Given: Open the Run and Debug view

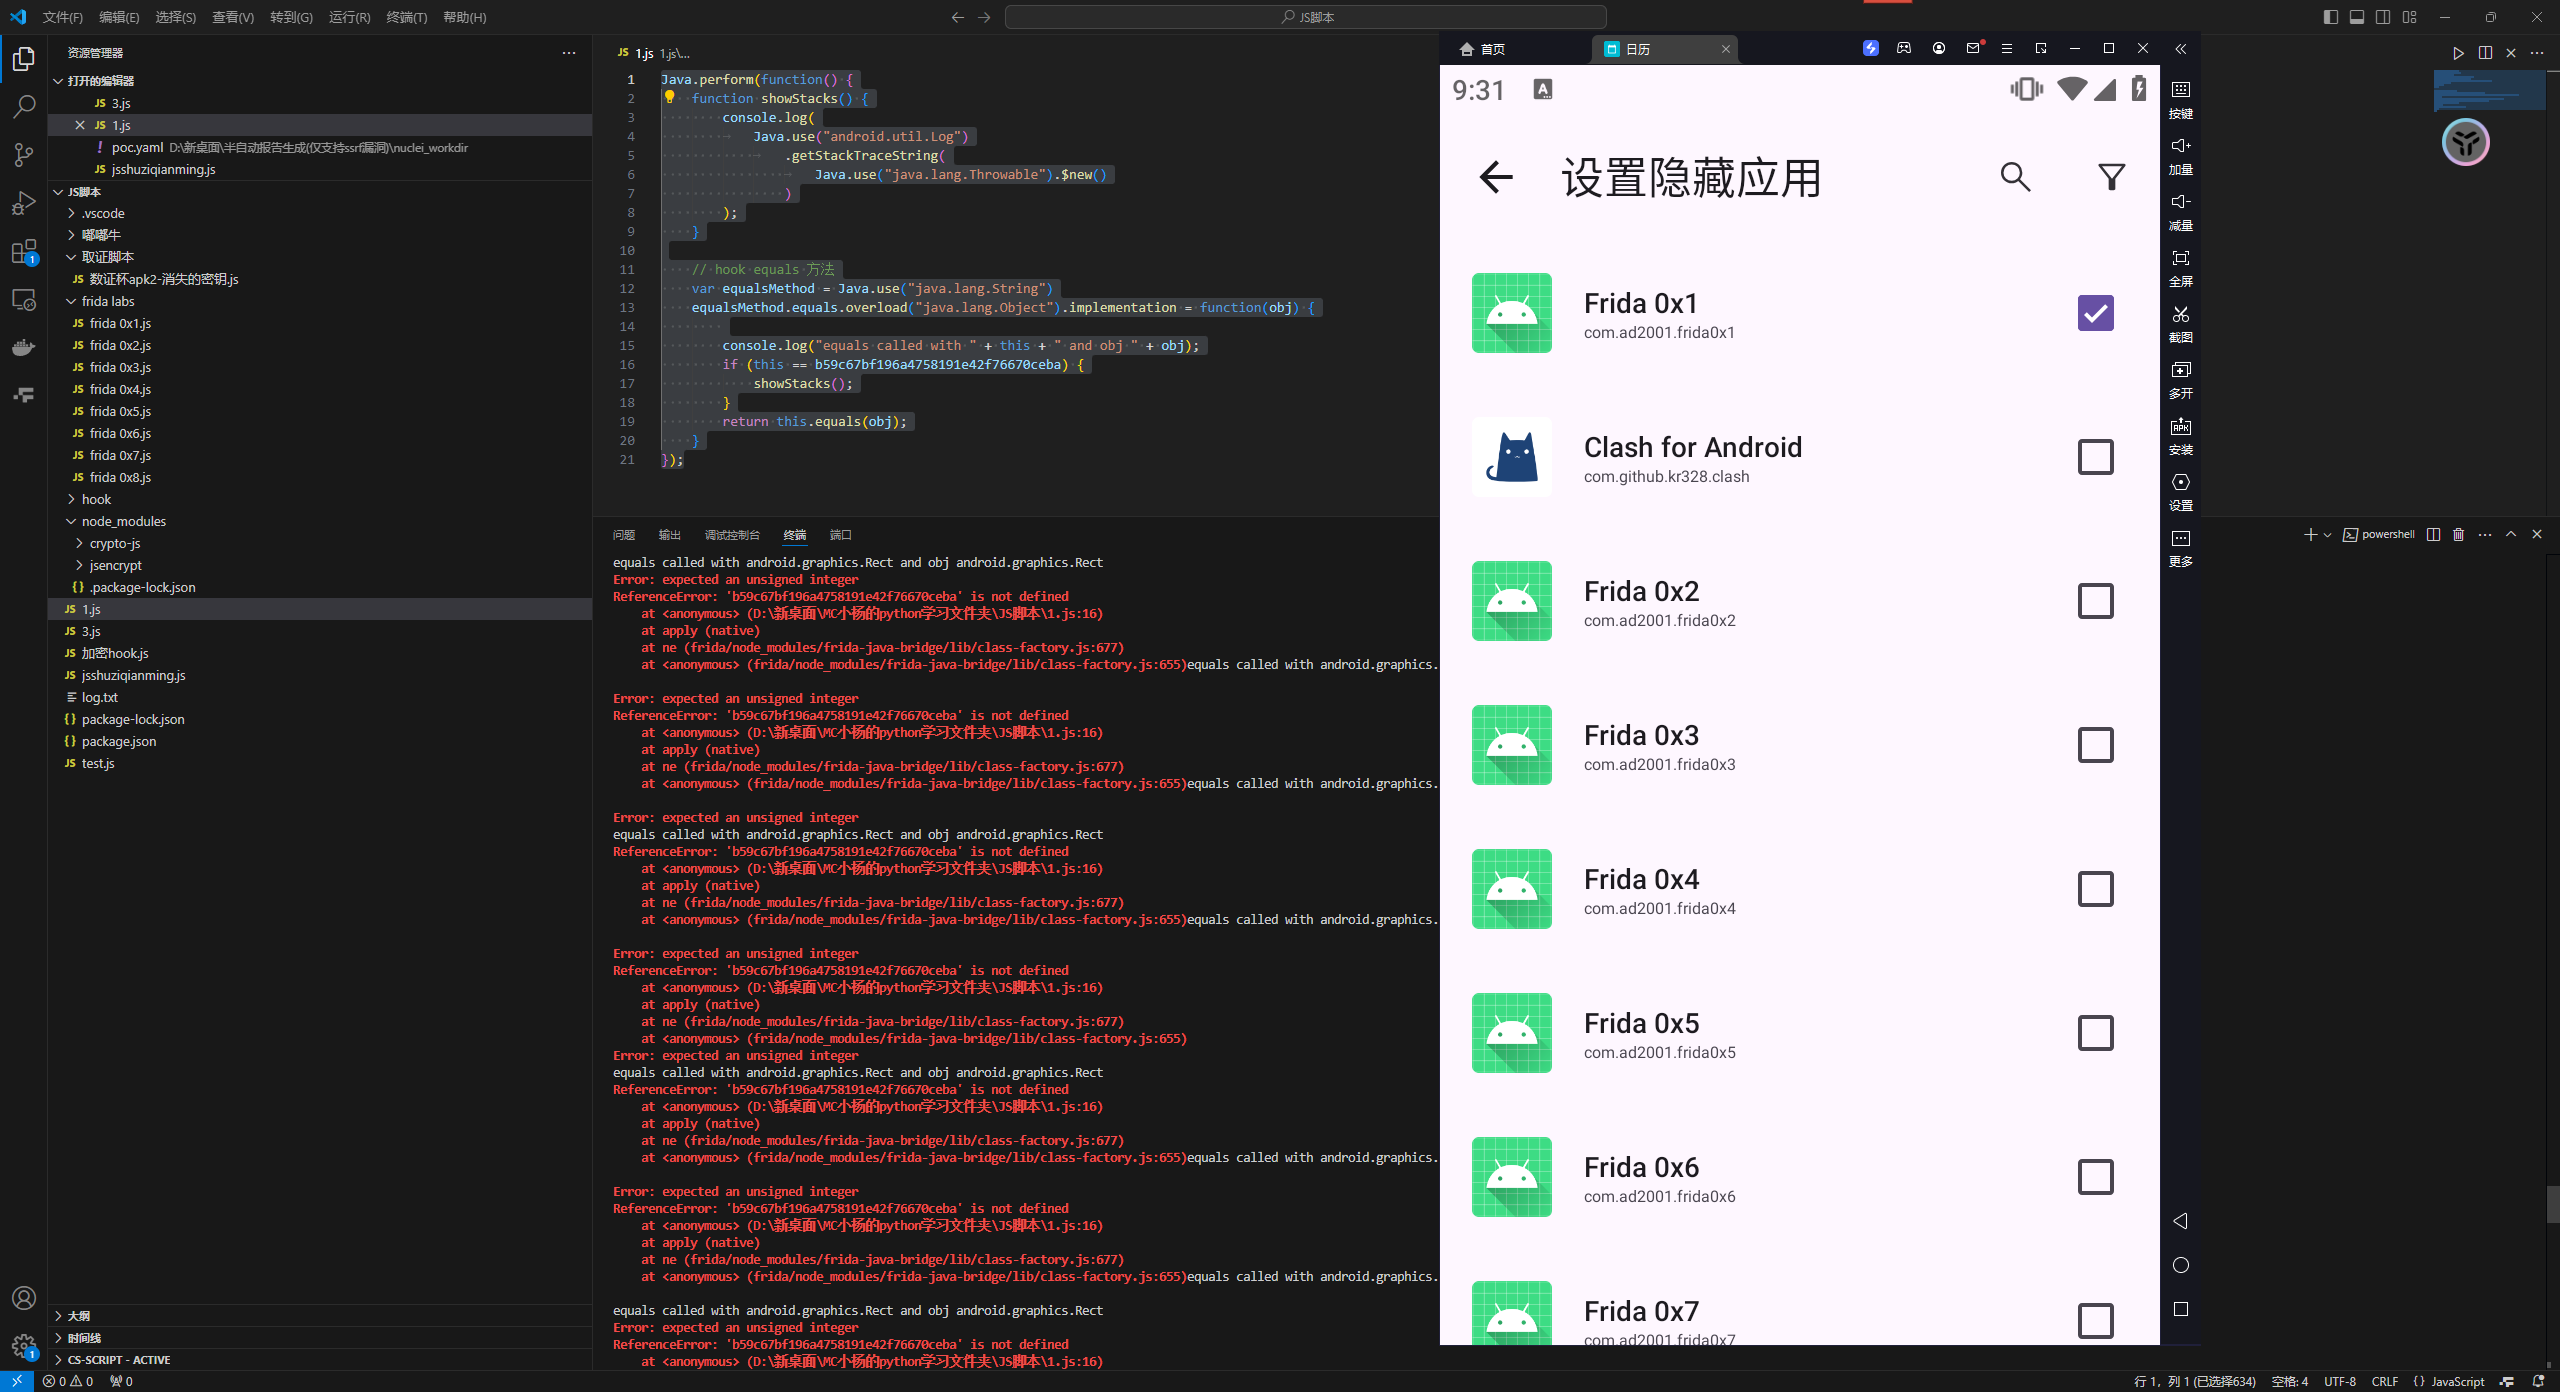Looking at the screenshot, I should [x=24, y=203].
